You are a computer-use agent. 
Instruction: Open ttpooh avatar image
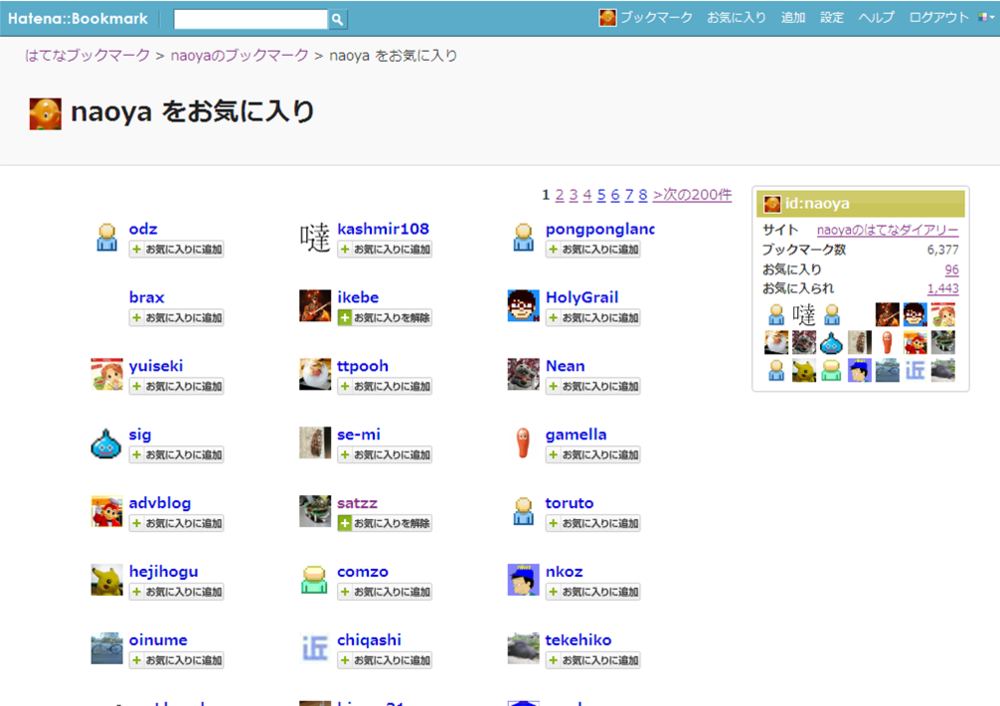(315, 374)
